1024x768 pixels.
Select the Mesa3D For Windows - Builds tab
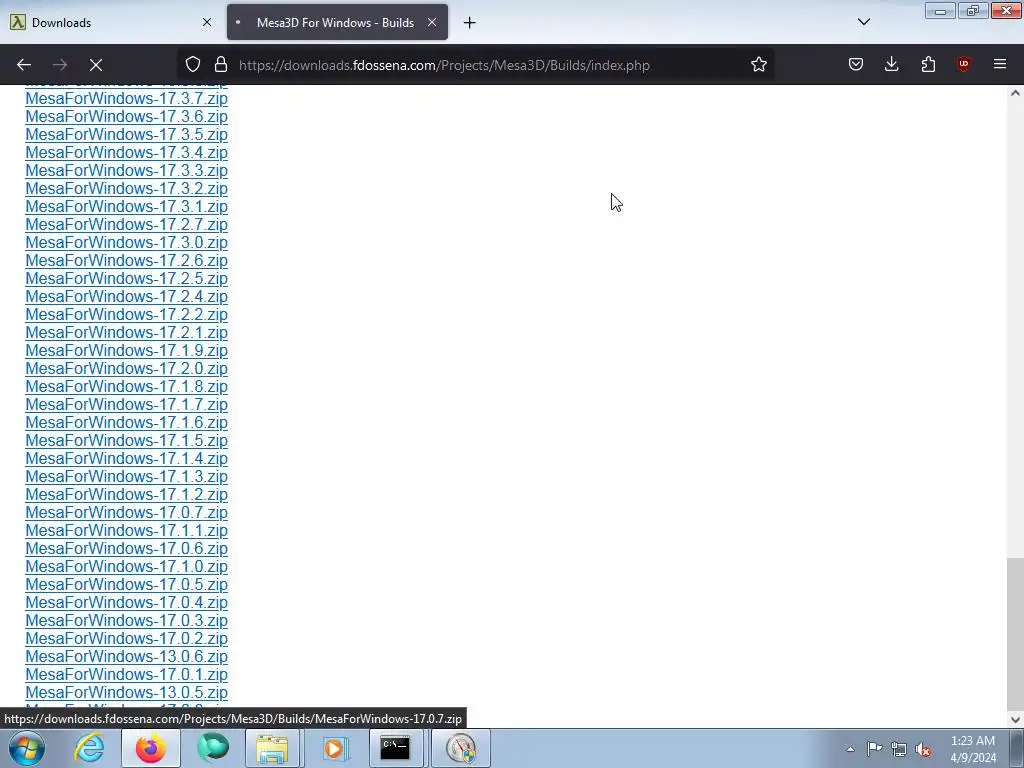click(x=337, y=23)
